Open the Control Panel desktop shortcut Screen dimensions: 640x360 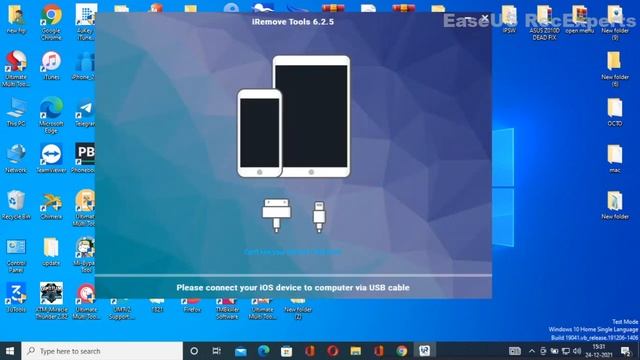click(x=16, y=255)
